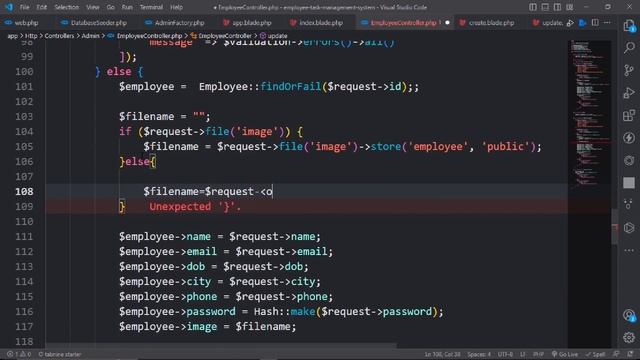Start Go Live server
Image resolution: width=640 pixels, height=360 pixels.
[564, 354]
